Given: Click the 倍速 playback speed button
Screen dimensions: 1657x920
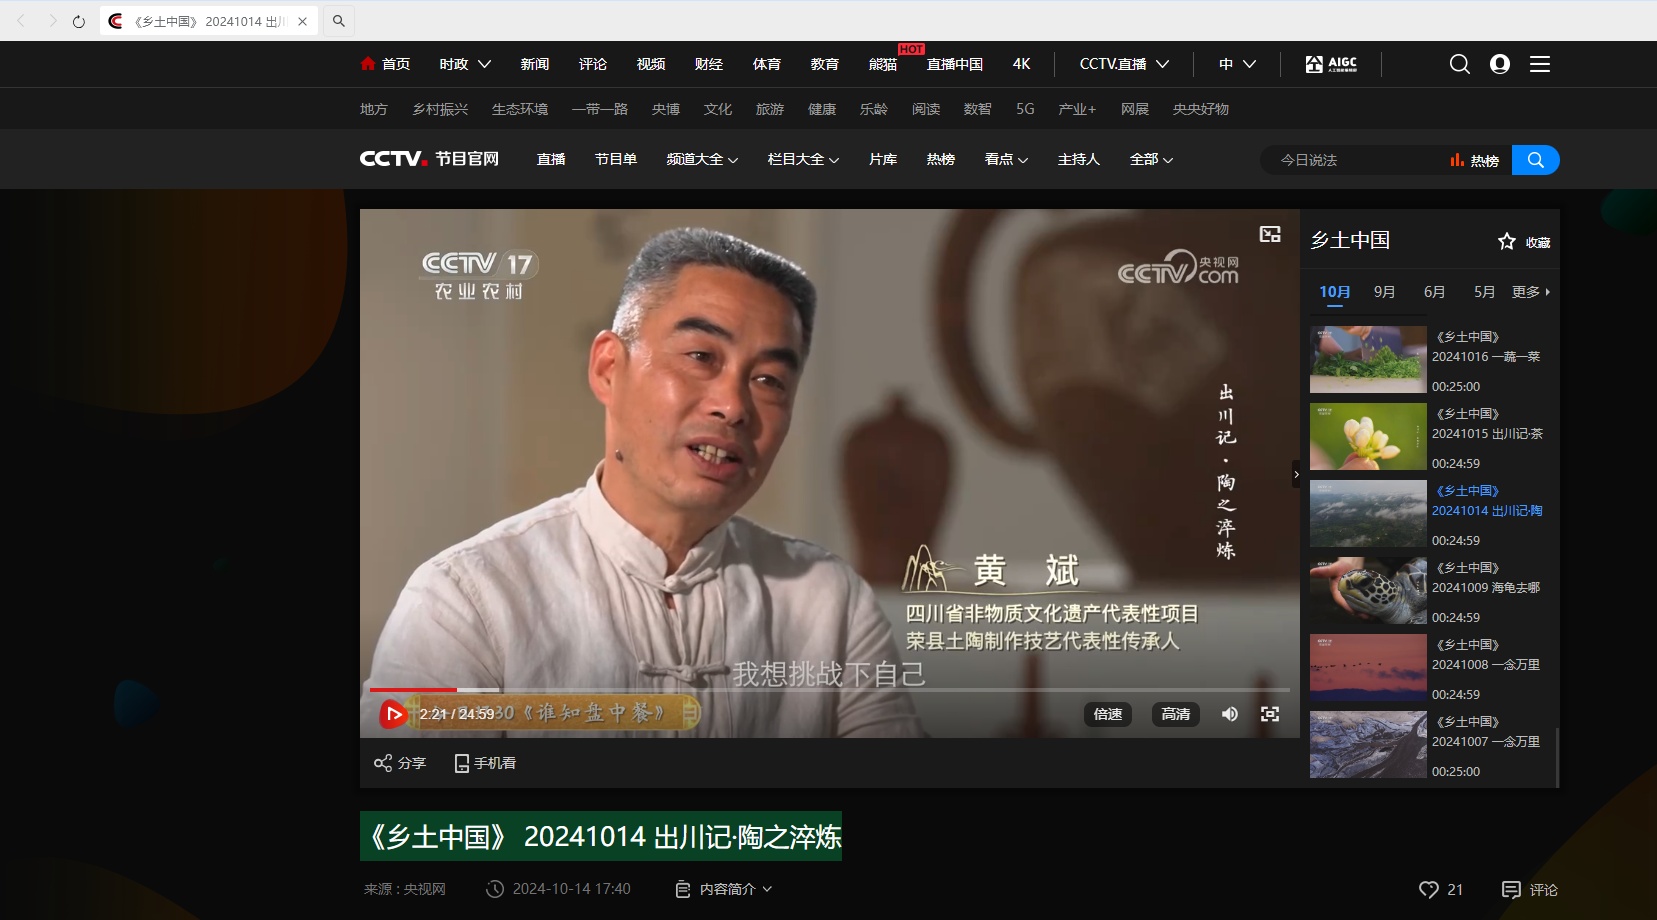Looking at the screenshot, I should pos(1106,714).
